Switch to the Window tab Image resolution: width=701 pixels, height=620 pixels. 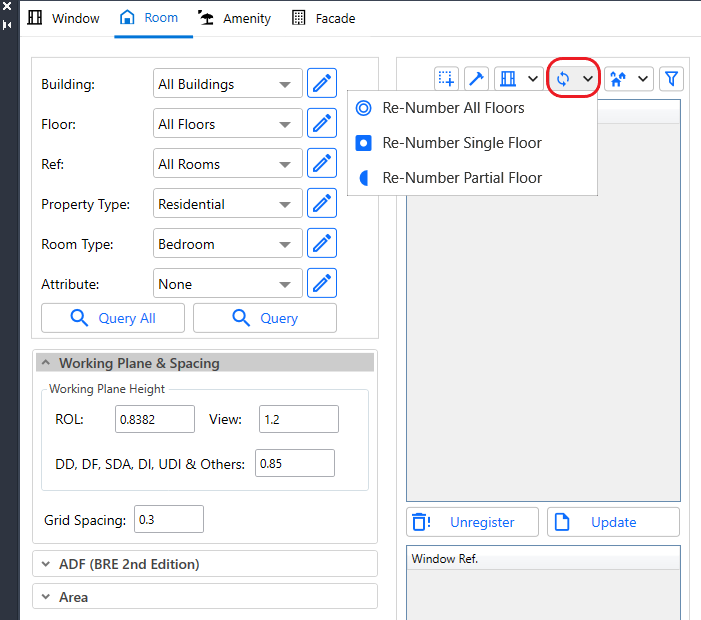[x=64, y=18]
